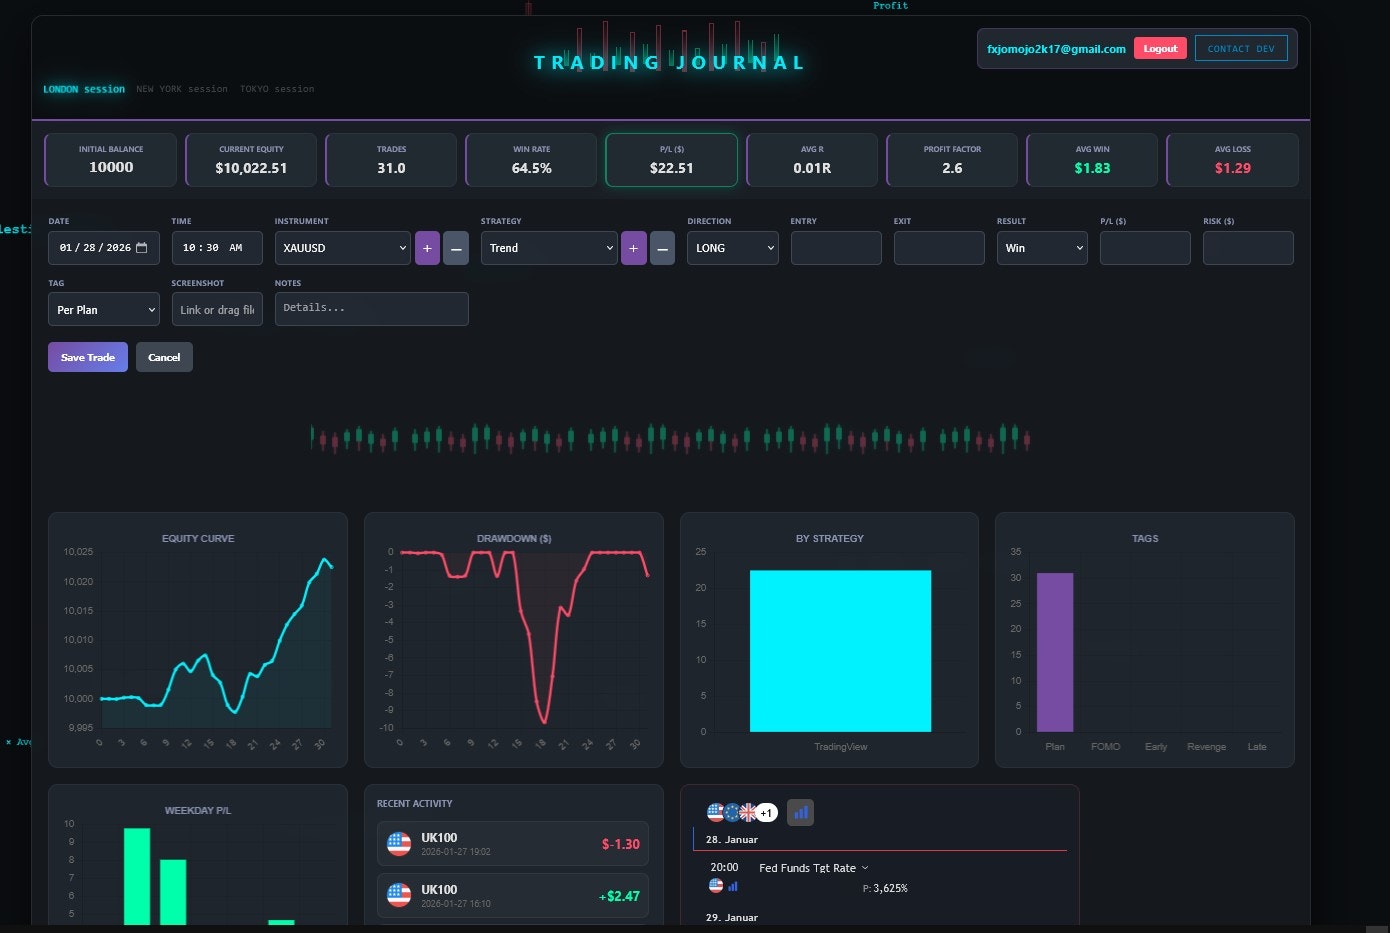Switch to the NEW YORK session tab
This screenshot has width=1390, height=933.
pos(182,89)
